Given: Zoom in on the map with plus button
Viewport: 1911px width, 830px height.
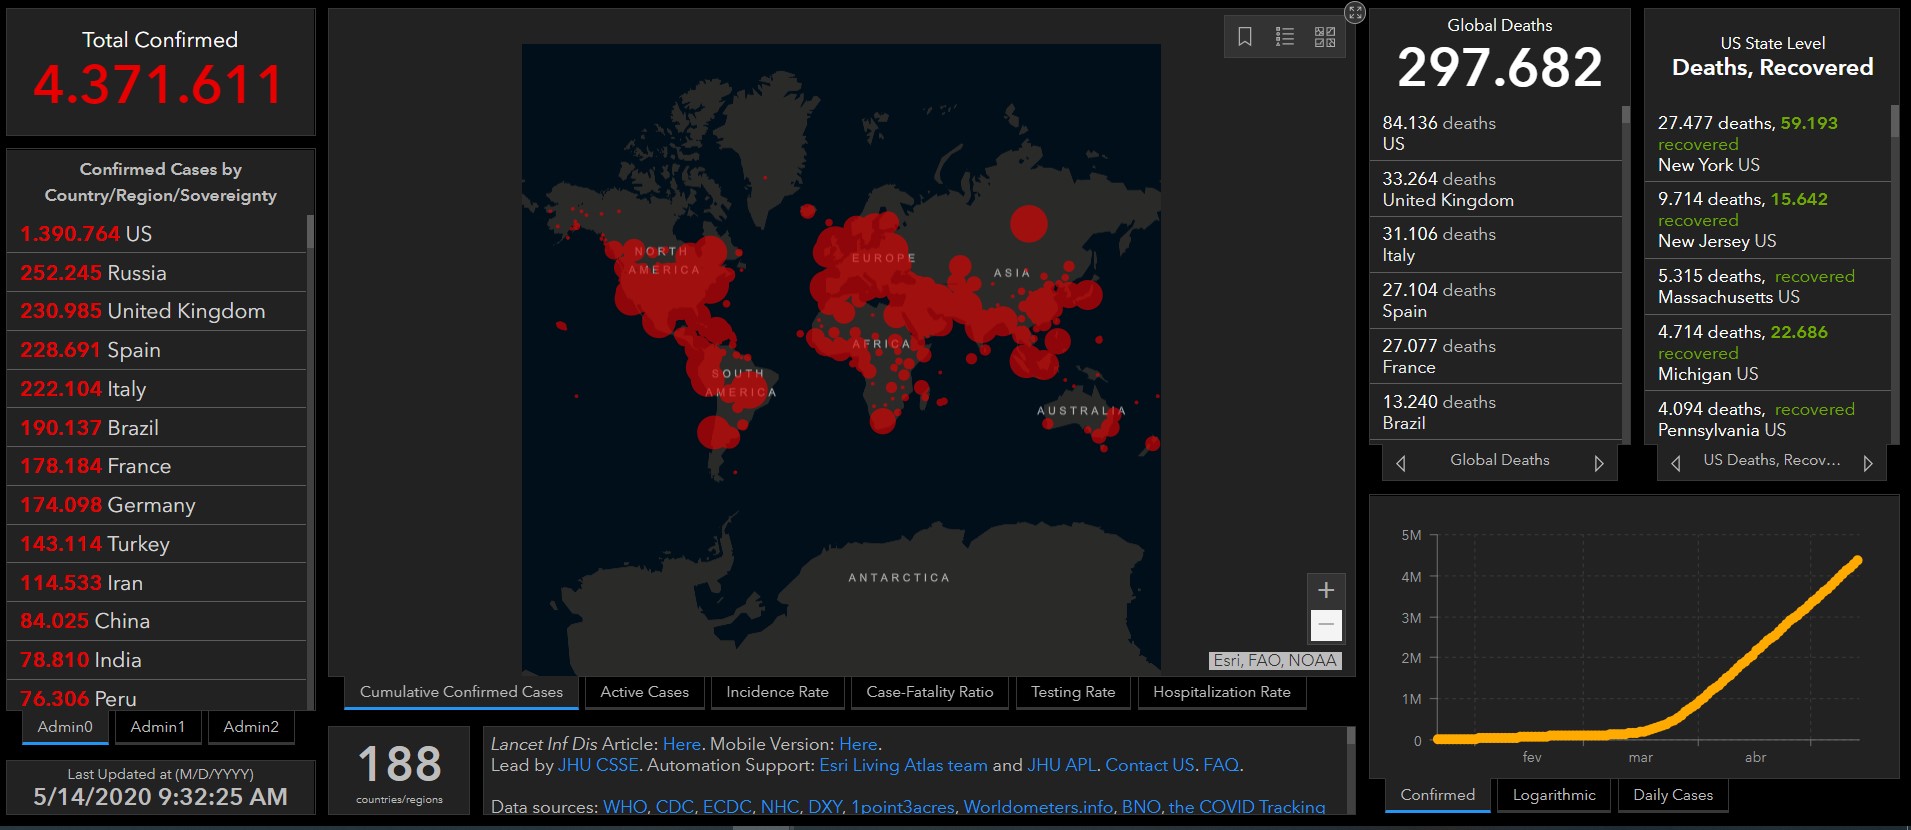Looking at the screenshot, I should (1326, 591).
